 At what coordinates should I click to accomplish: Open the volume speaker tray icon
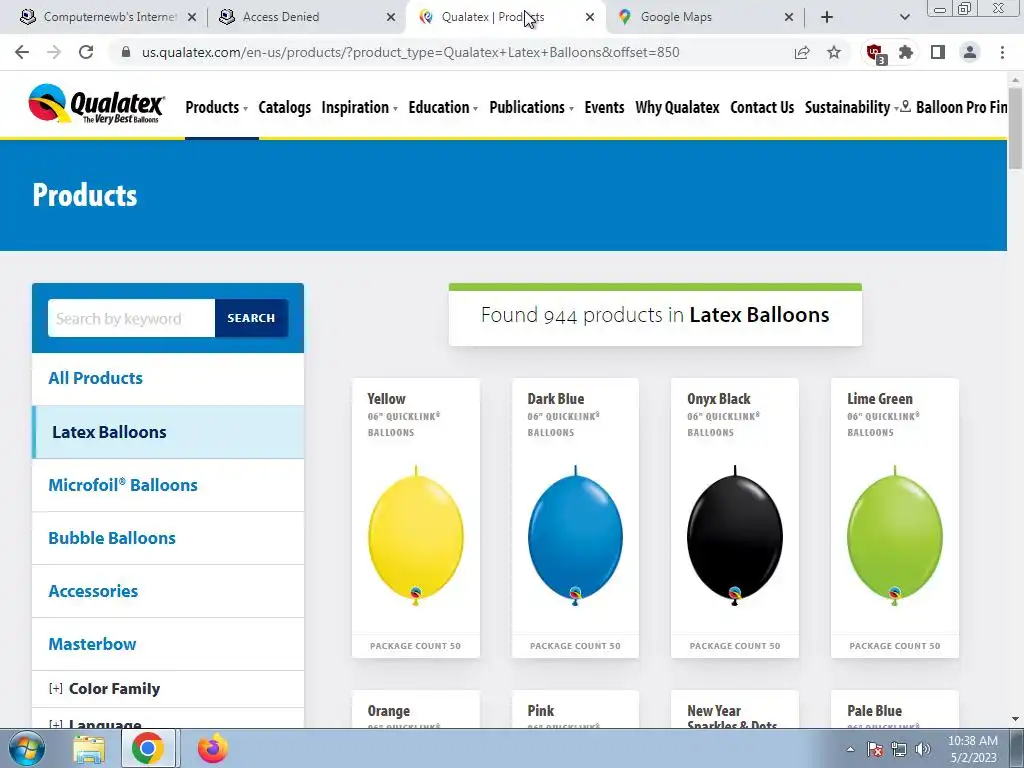point(923,749)
